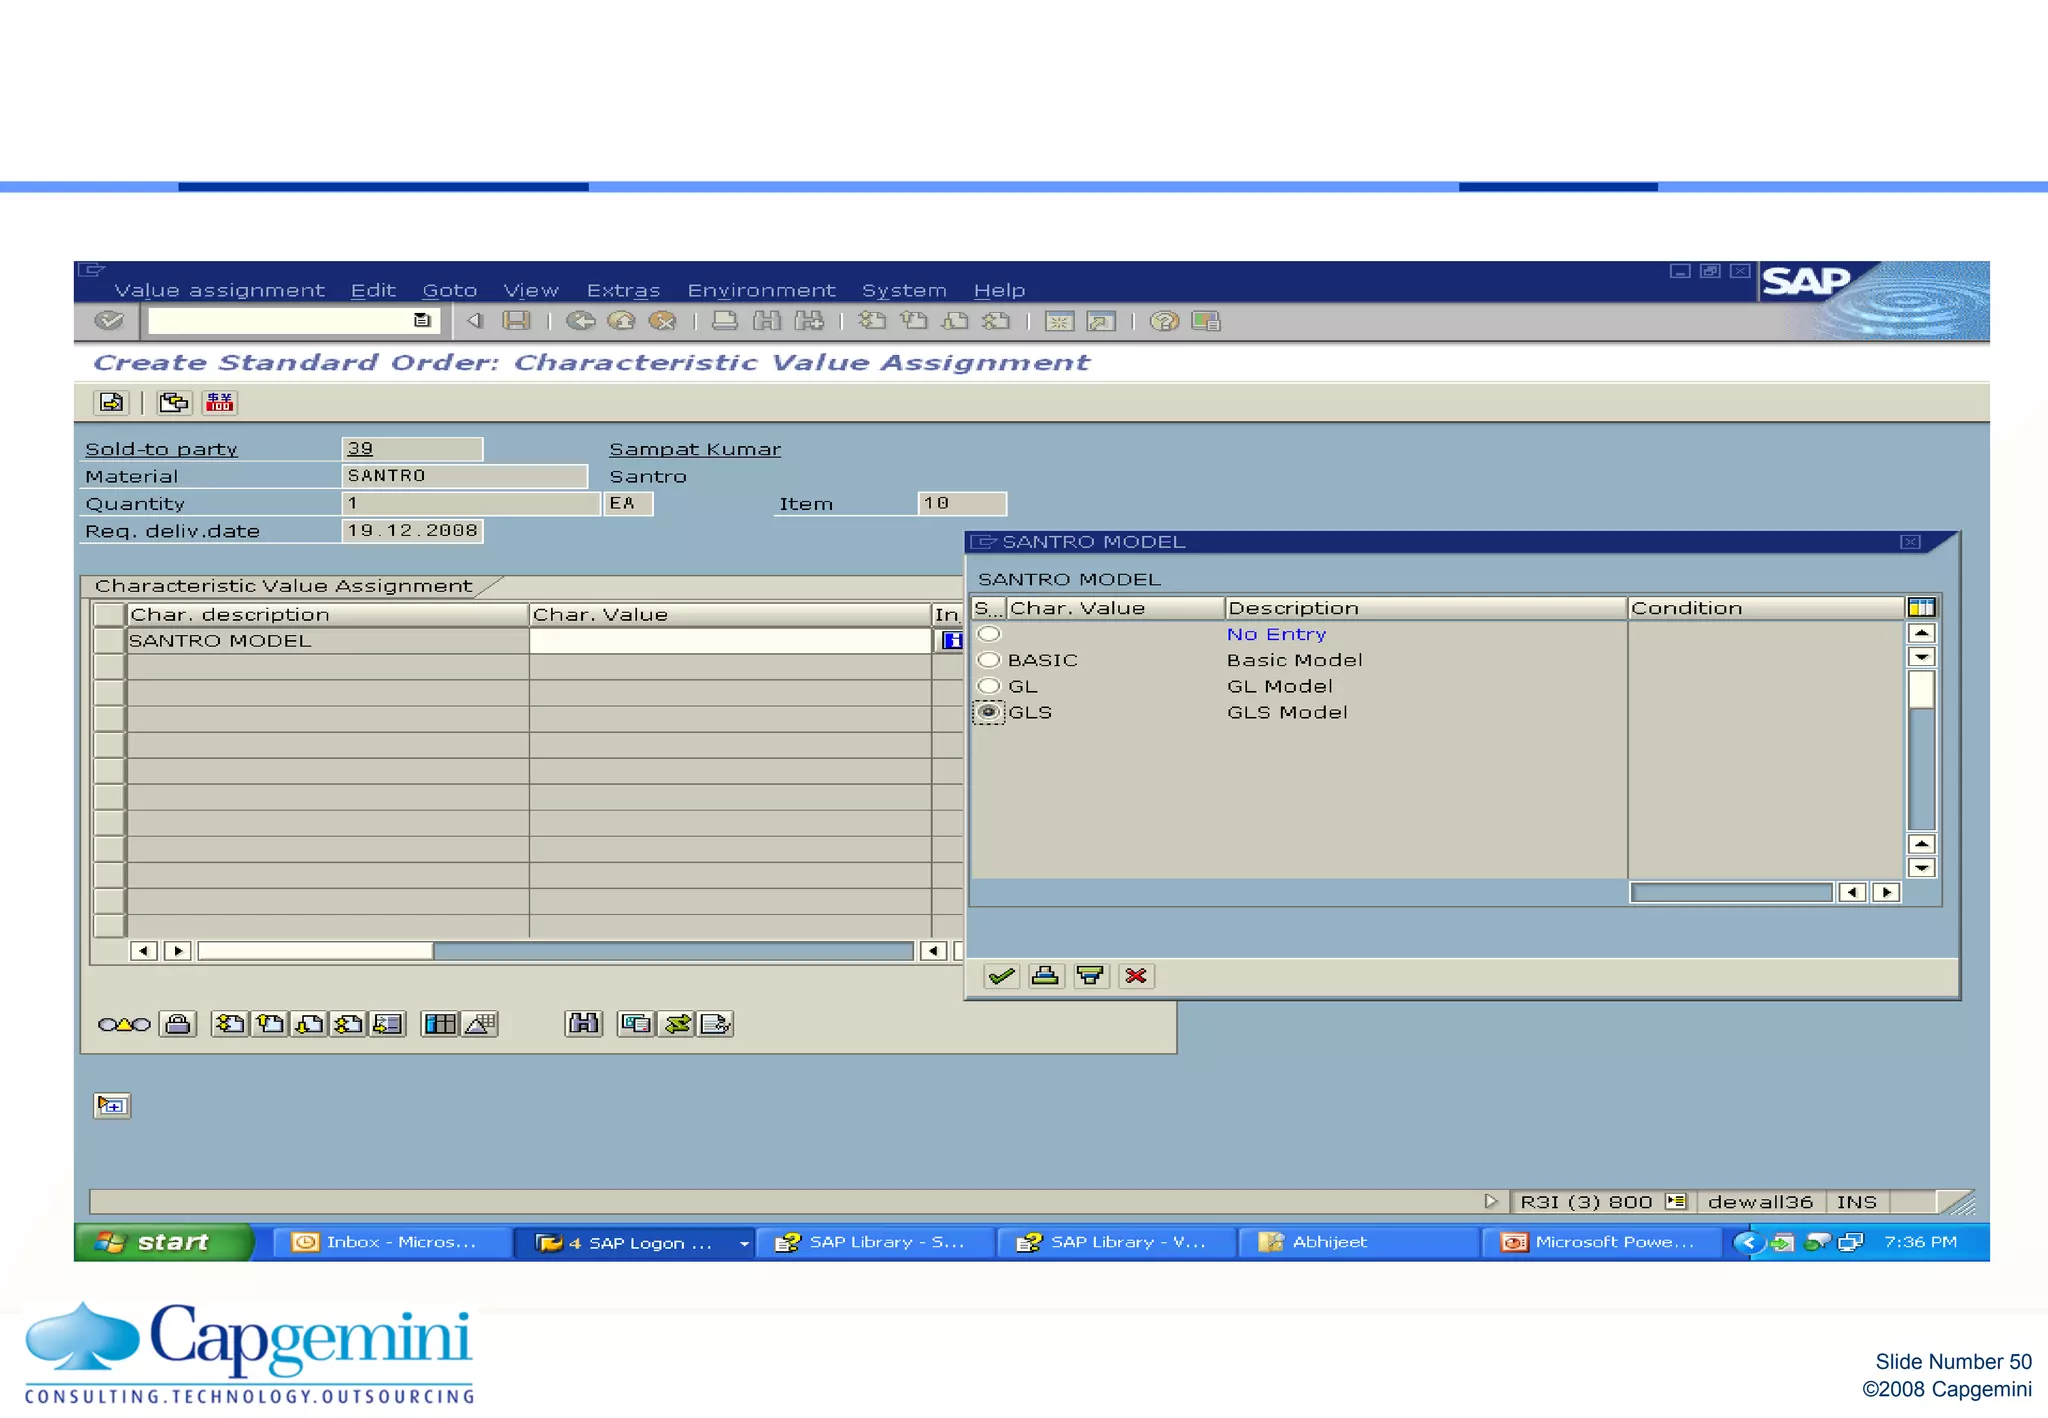Expand hidden system tray icons chevron
Screen dimensions: 2048x1418
pos(1749,1242)
